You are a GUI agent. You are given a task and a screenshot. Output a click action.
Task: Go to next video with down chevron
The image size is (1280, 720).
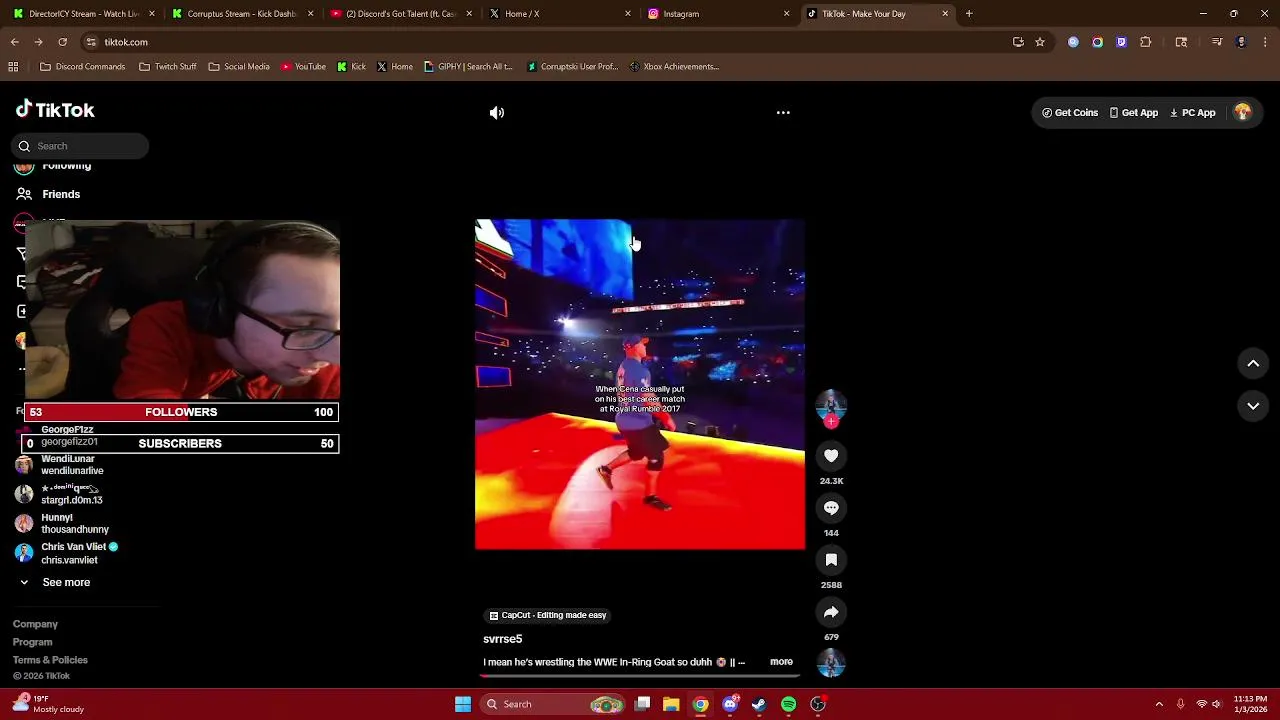tap(1253, 406)
